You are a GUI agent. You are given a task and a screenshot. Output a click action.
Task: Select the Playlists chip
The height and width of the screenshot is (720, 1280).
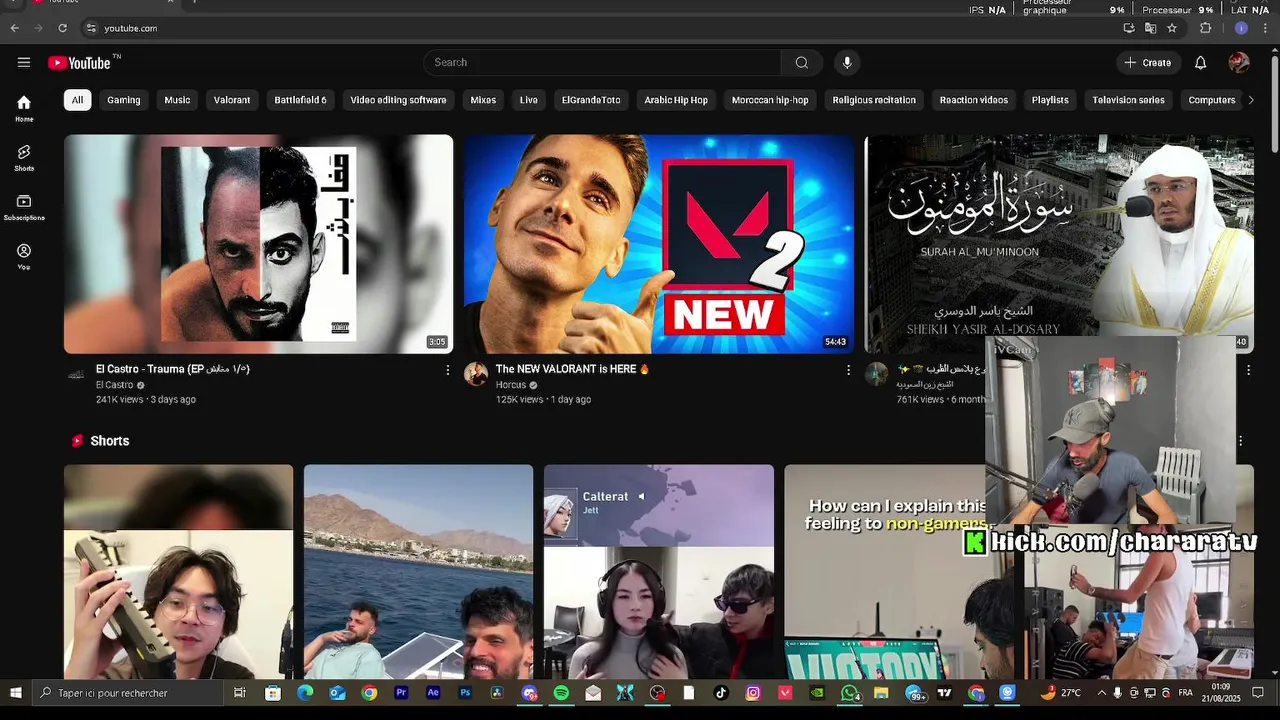tap(1050, 100)
